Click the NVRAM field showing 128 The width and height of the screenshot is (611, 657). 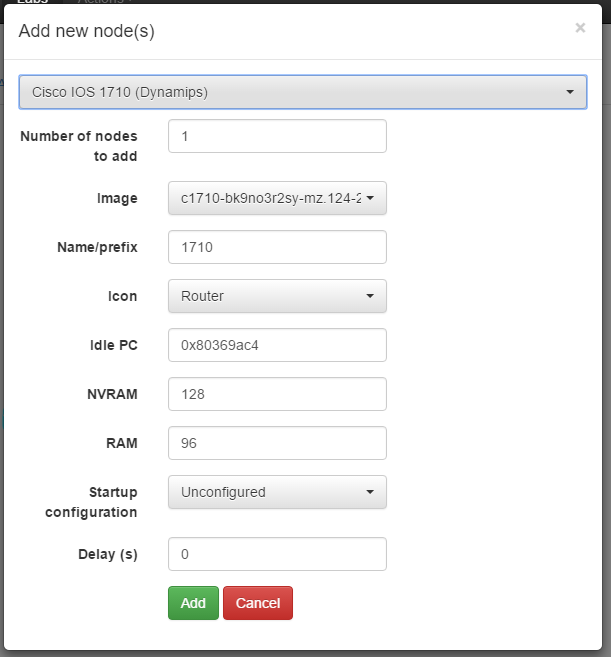click(277, 394)
